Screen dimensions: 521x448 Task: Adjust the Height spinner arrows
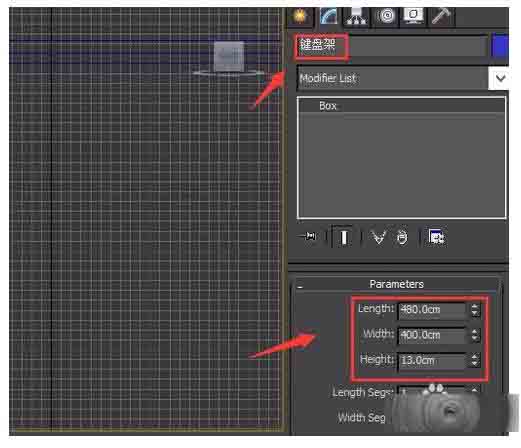pyautogui.click(x=475, y=360)
